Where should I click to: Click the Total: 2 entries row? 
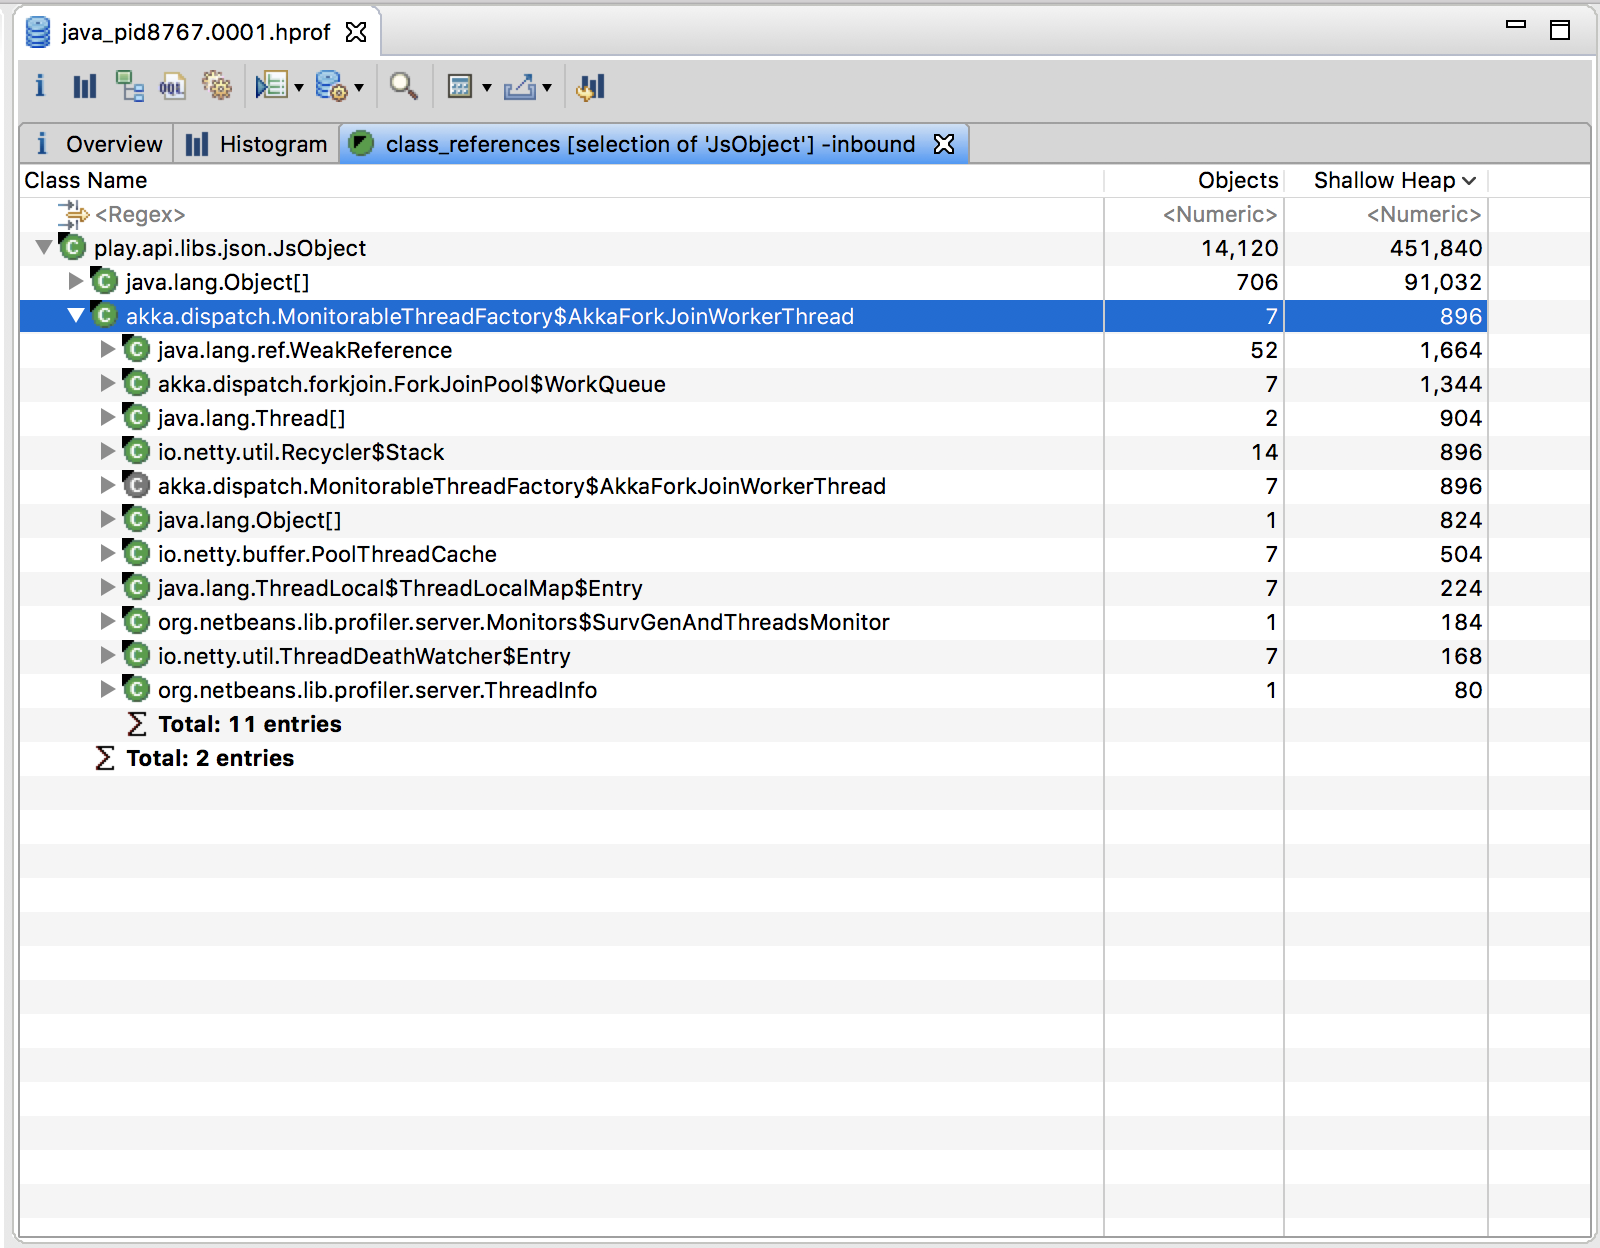point(753,758)
